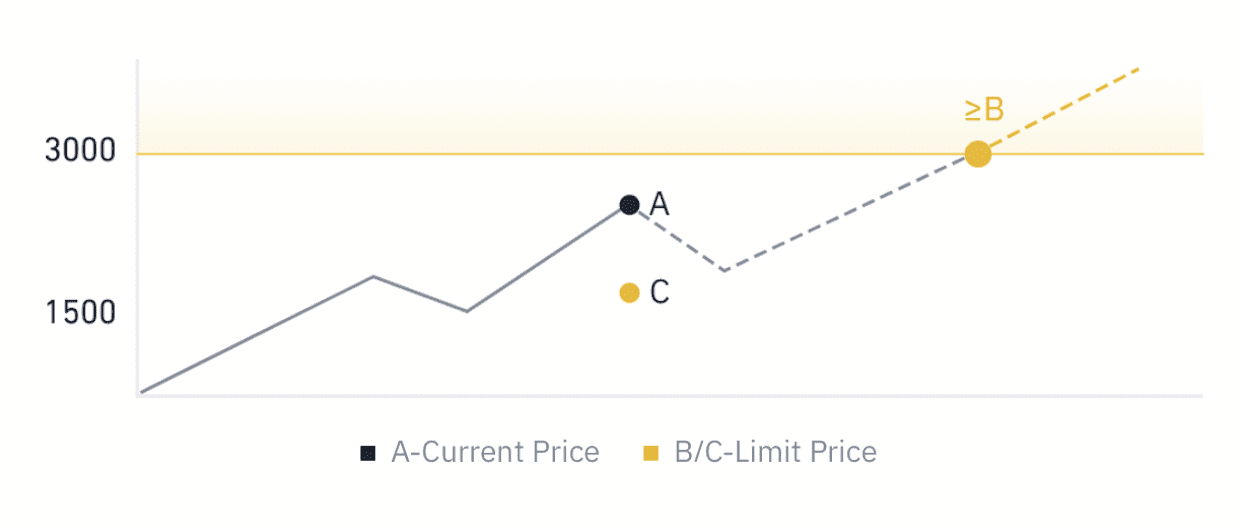Click the gray dashed line's lowest point
This screenshot has height=526, width=1244.
click(724, 270)
